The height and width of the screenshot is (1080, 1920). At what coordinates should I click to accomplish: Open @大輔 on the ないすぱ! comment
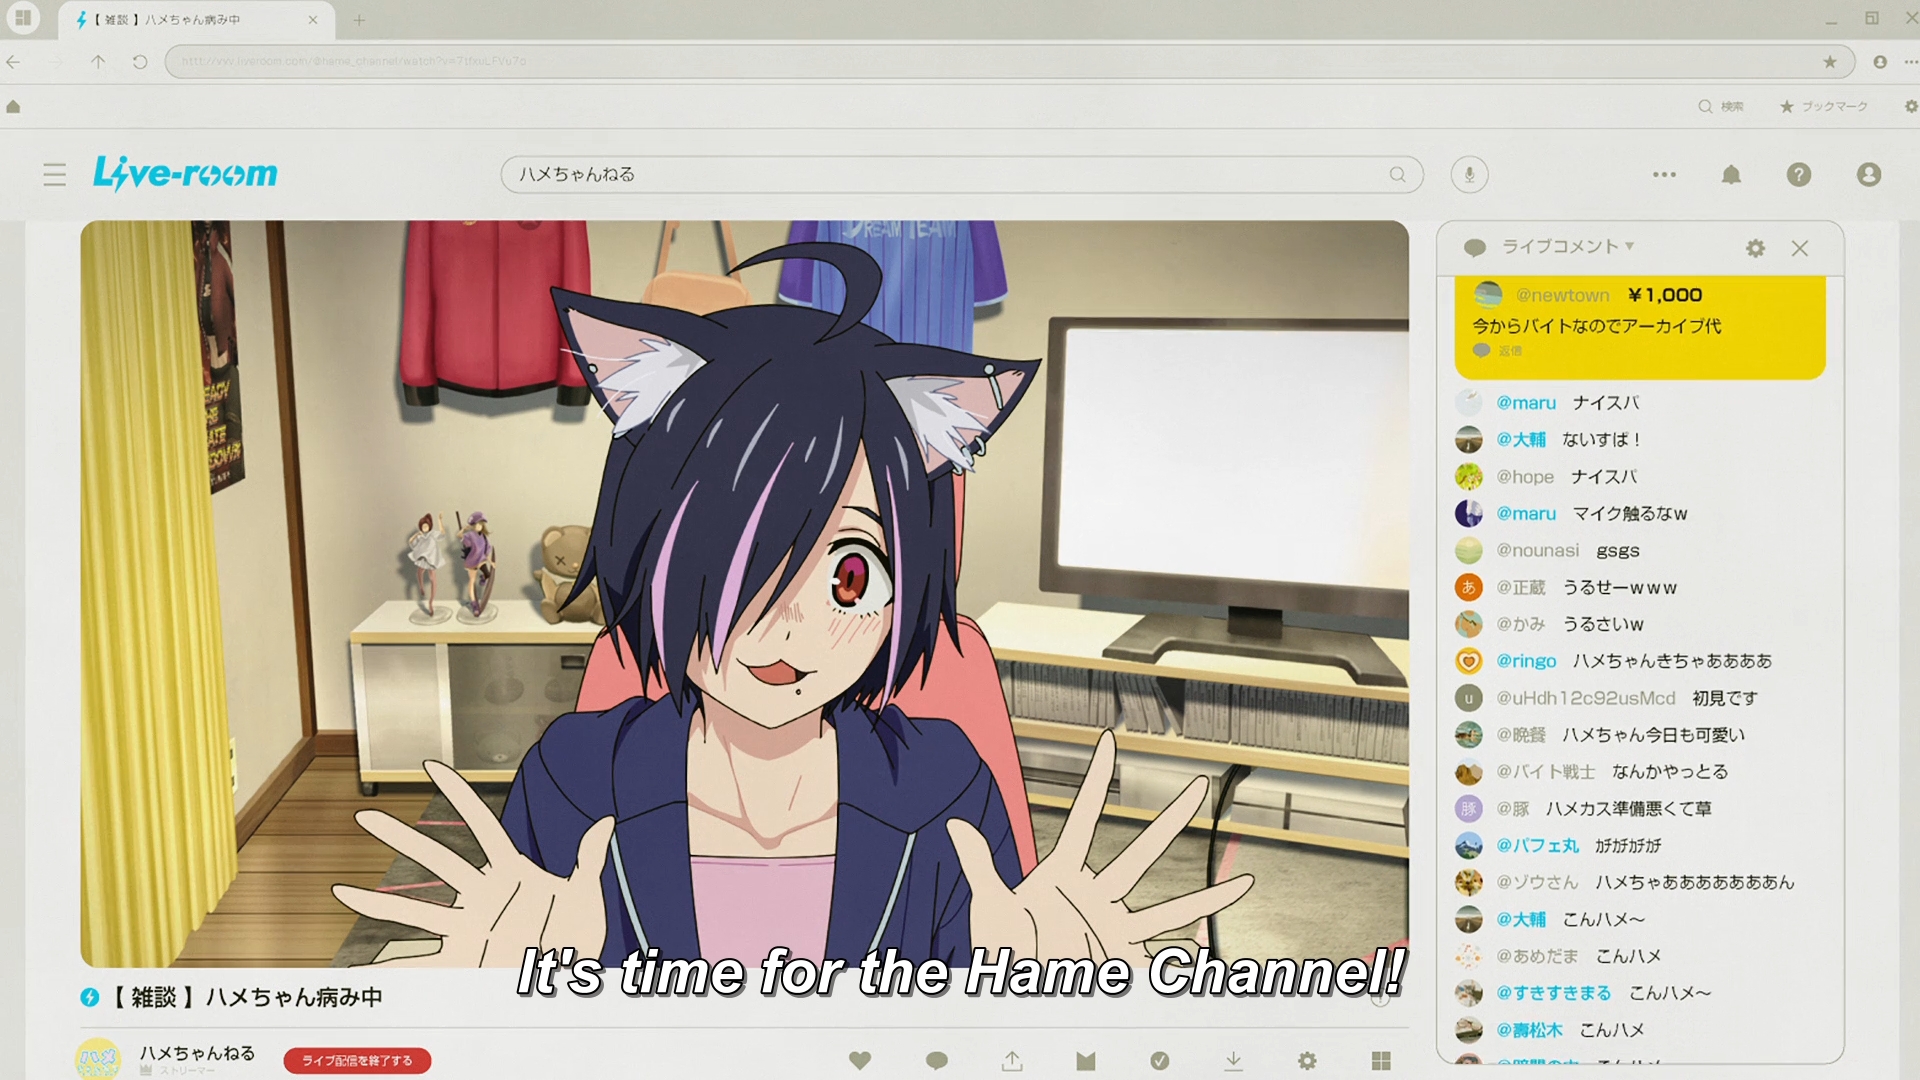coord(1521,440)
